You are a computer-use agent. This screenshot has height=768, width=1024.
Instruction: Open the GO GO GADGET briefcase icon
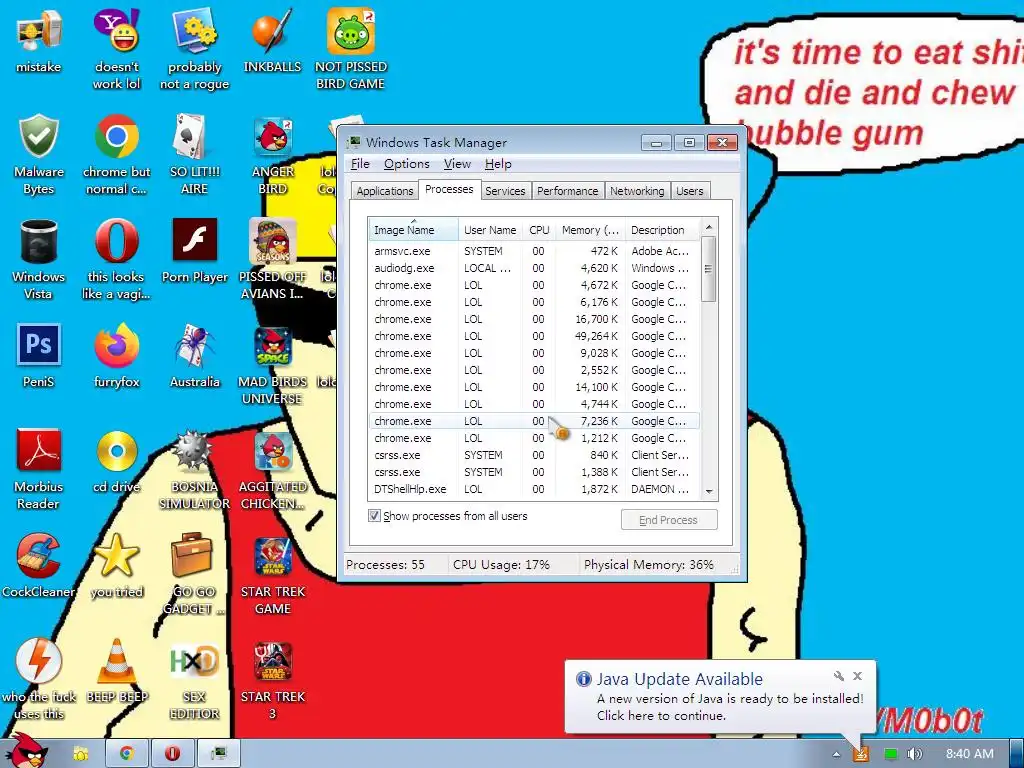click(193, 573)
